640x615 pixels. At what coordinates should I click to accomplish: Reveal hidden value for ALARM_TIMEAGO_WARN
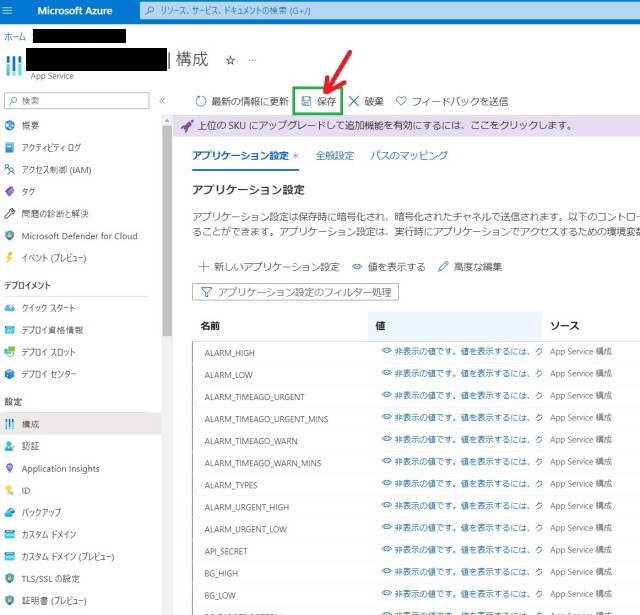point(462,440)
